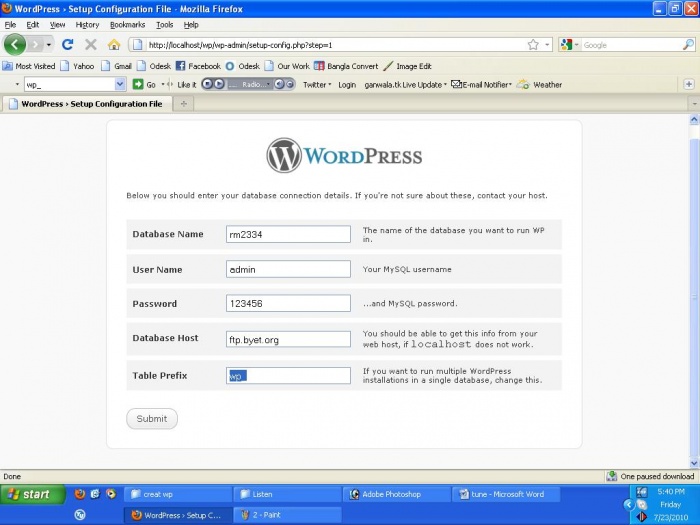Open the File menu
Image resolution: width=700 pixels, height=525 pixels.
pyautogui.click(x=10, y=25)
